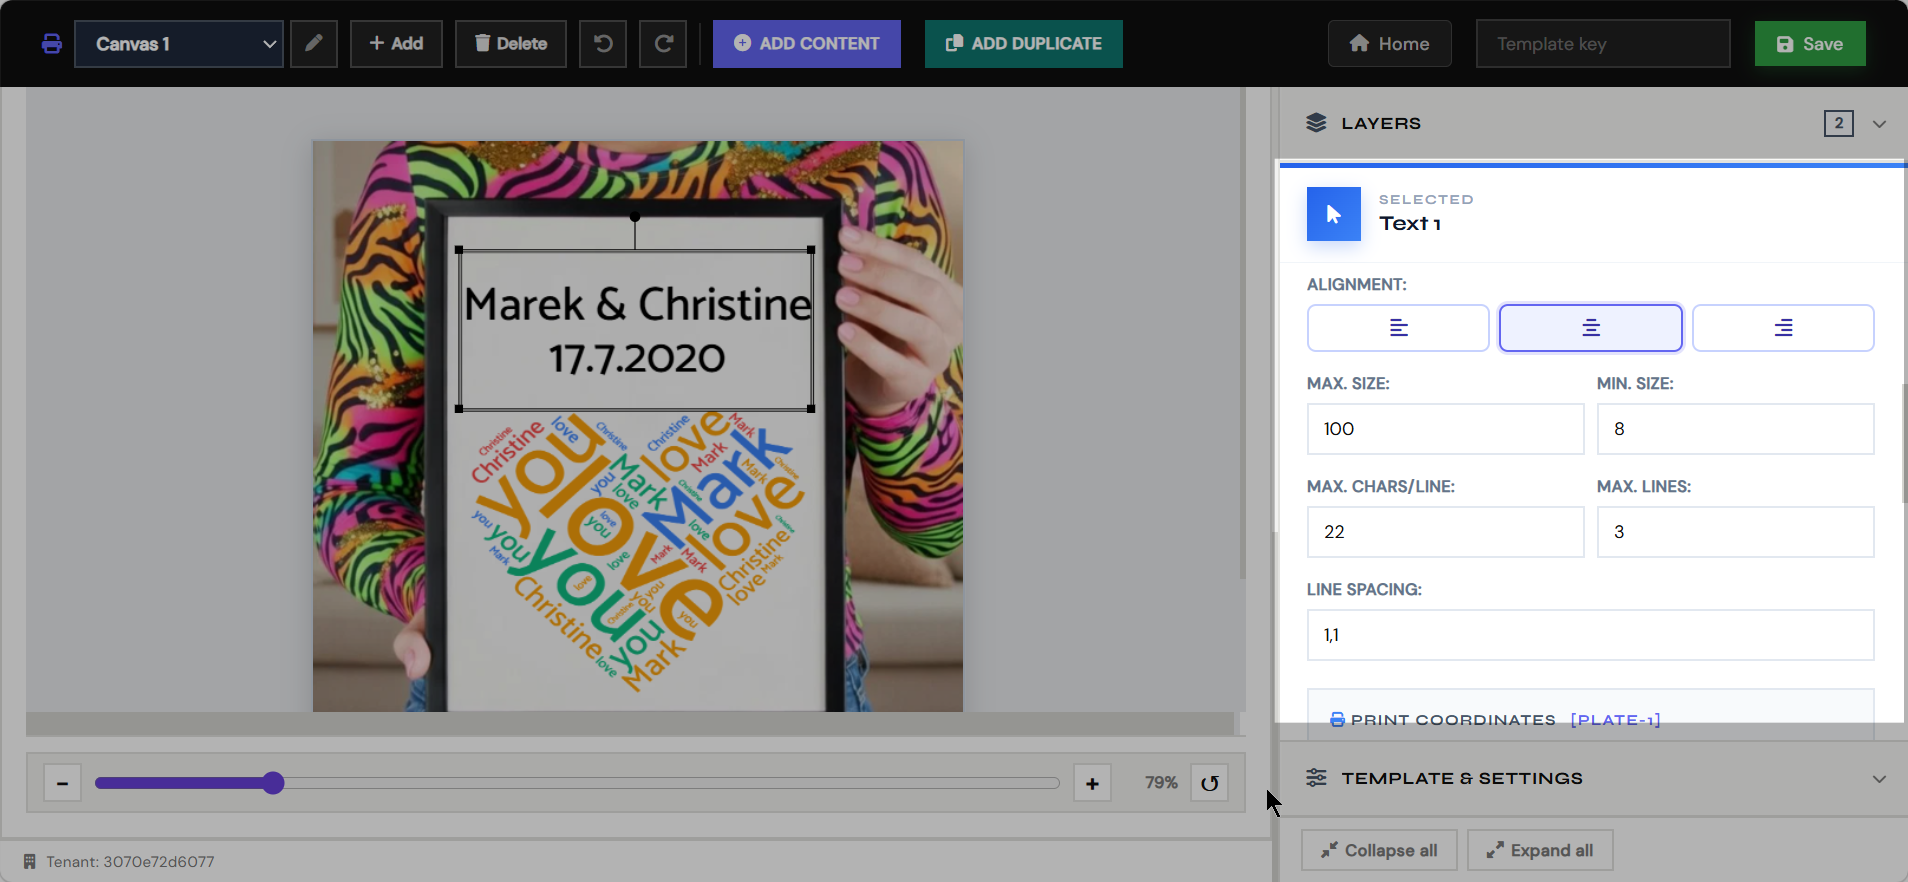Image resolution: width=1908 pixels, height=882 pixels.
Task: Click the Text 1 selected layer name
Action: click(1410, 224)
